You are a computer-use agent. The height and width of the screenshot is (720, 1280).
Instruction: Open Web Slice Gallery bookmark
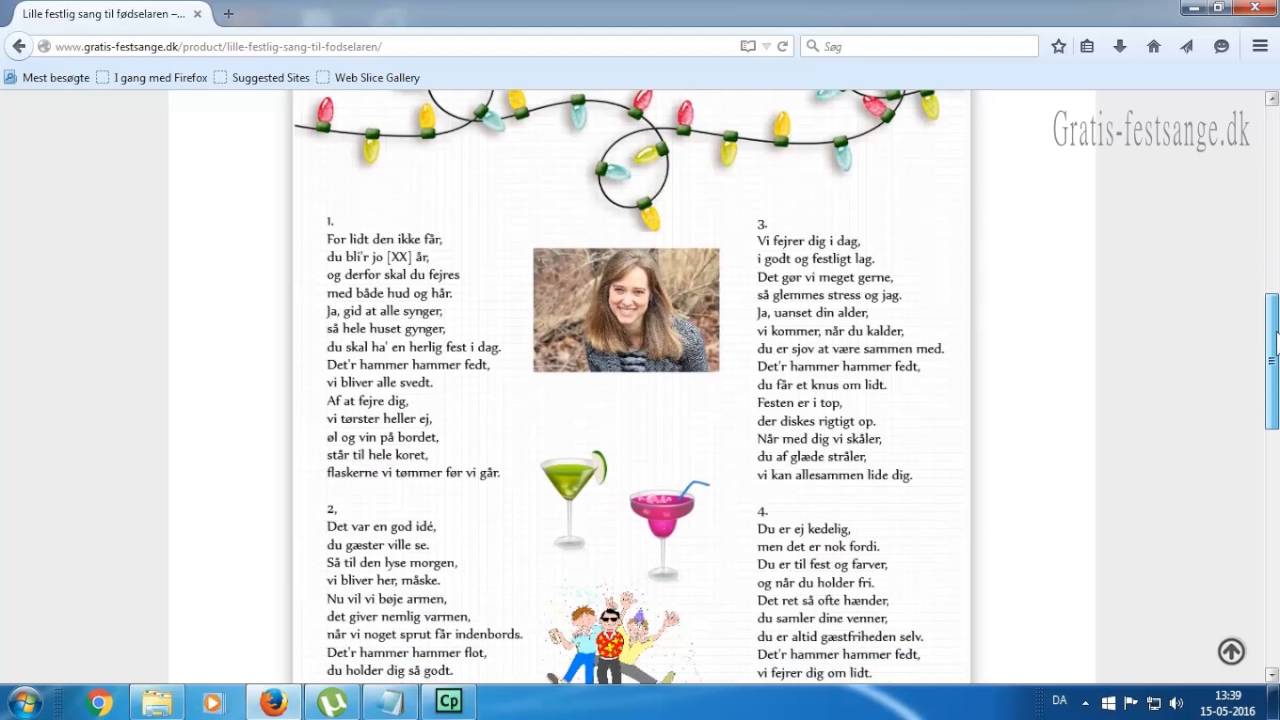click(368, 77)
